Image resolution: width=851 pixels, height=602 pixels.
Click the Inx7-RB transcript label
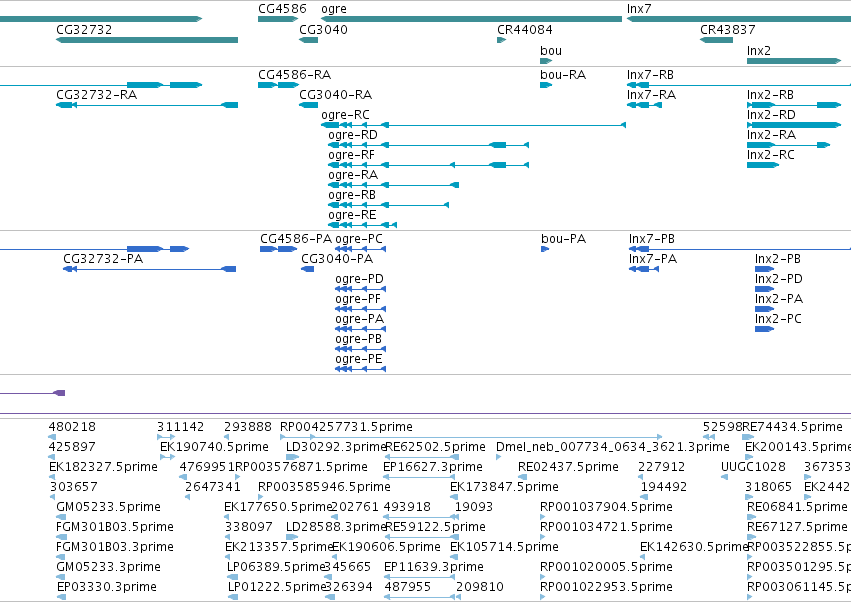(650, 74)
